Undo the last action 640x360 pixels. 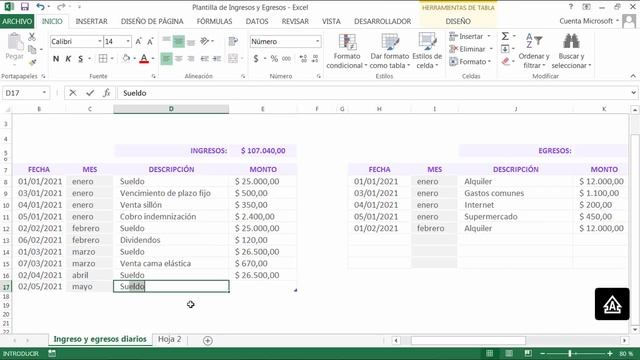coord(40,7)
